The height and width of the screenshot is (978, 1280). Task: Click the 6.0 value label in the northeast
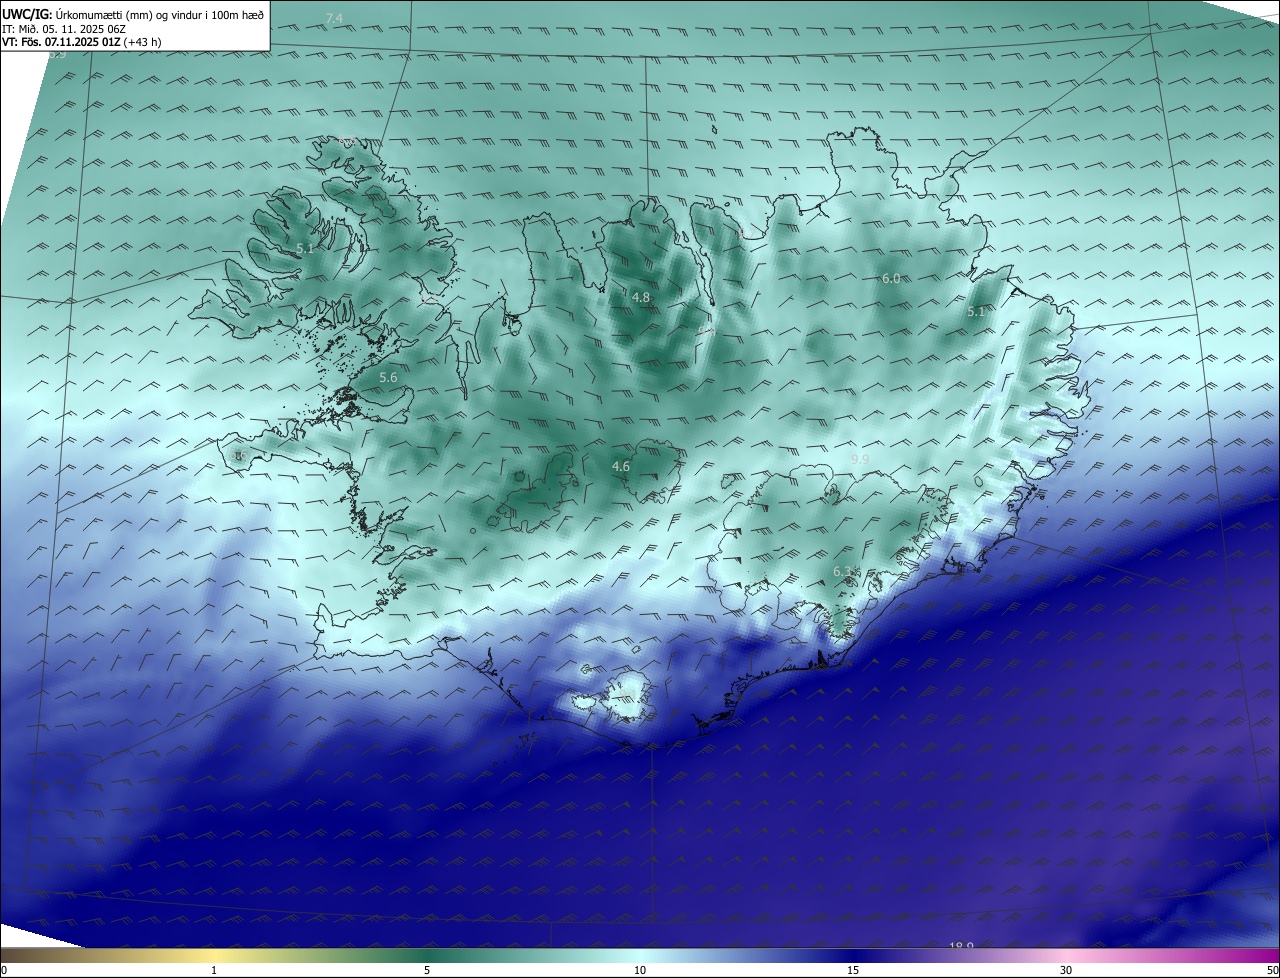[891, 278]
